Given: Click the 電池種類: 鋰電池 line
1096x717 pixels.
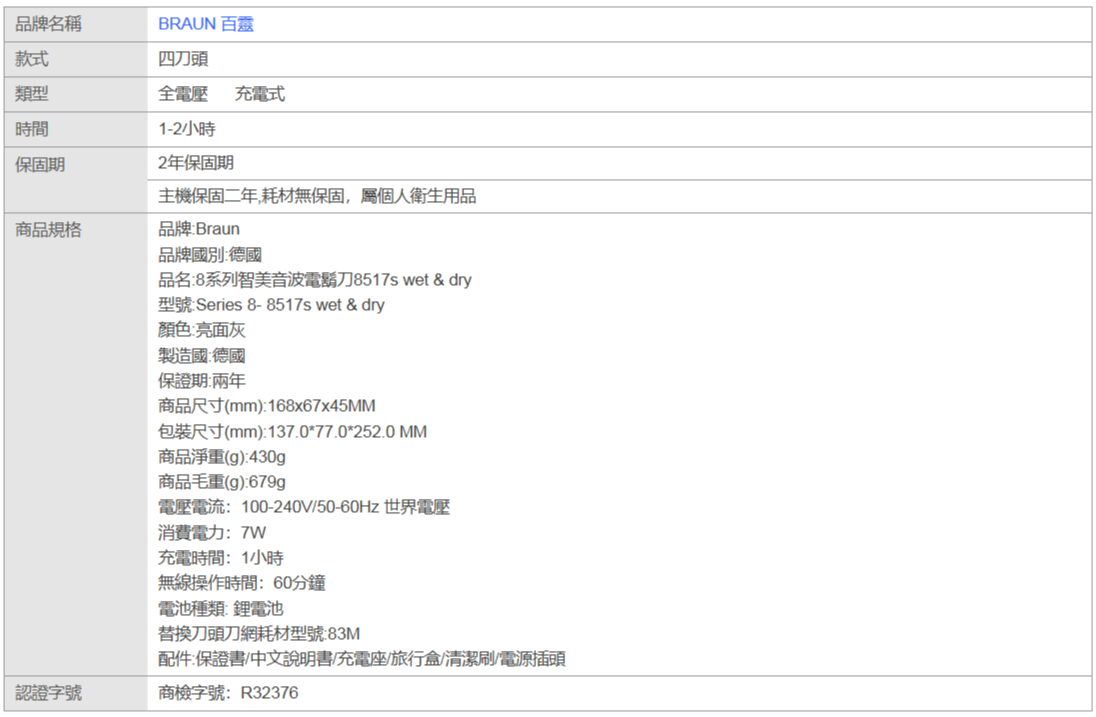Looking at the screenshot, I should click(220, 609).
